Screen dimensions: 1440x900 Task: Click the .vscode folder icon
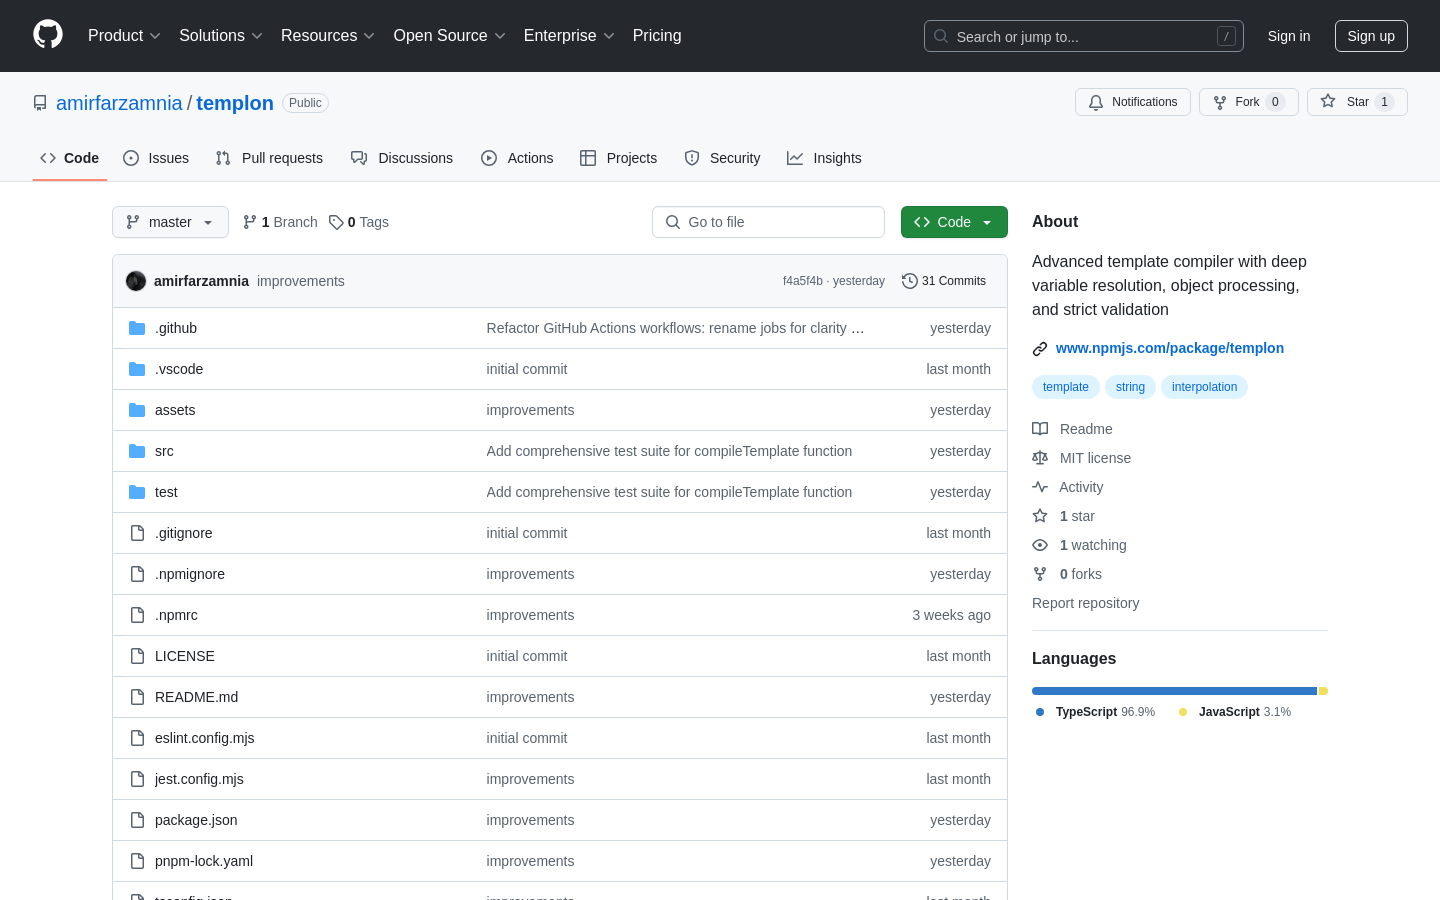tap(137, 369)
